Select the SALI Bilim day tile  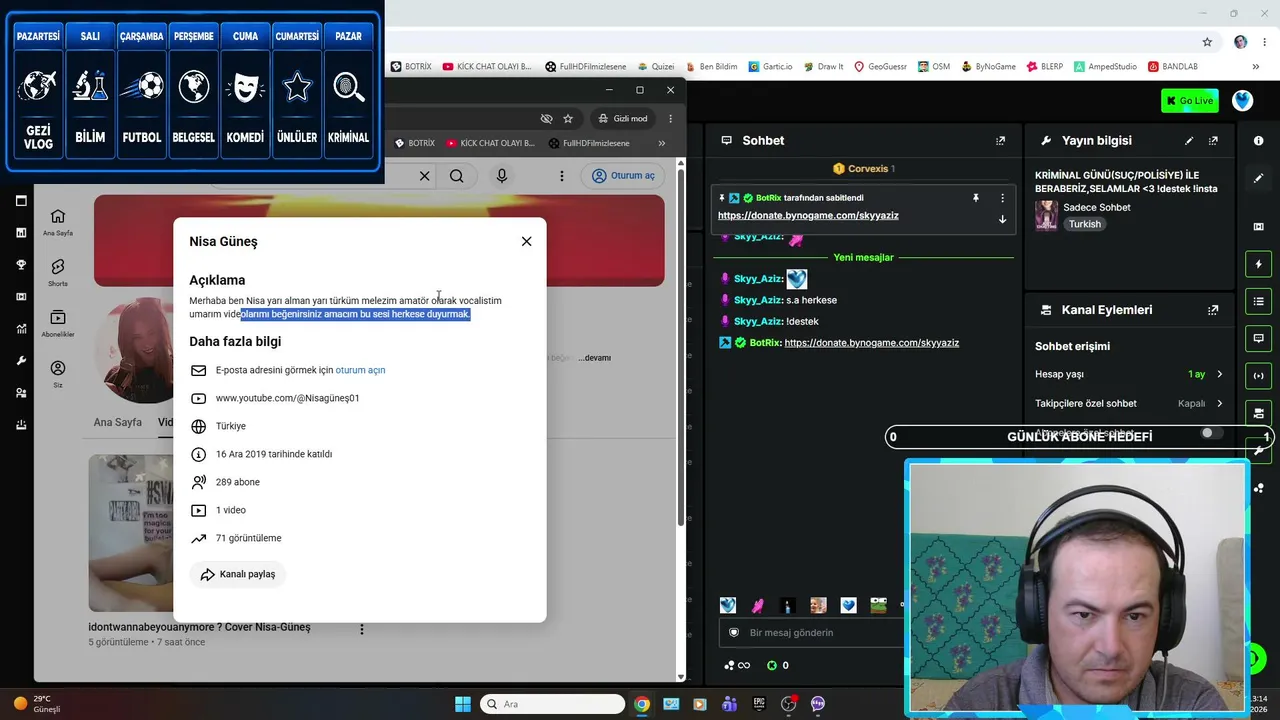90,91
